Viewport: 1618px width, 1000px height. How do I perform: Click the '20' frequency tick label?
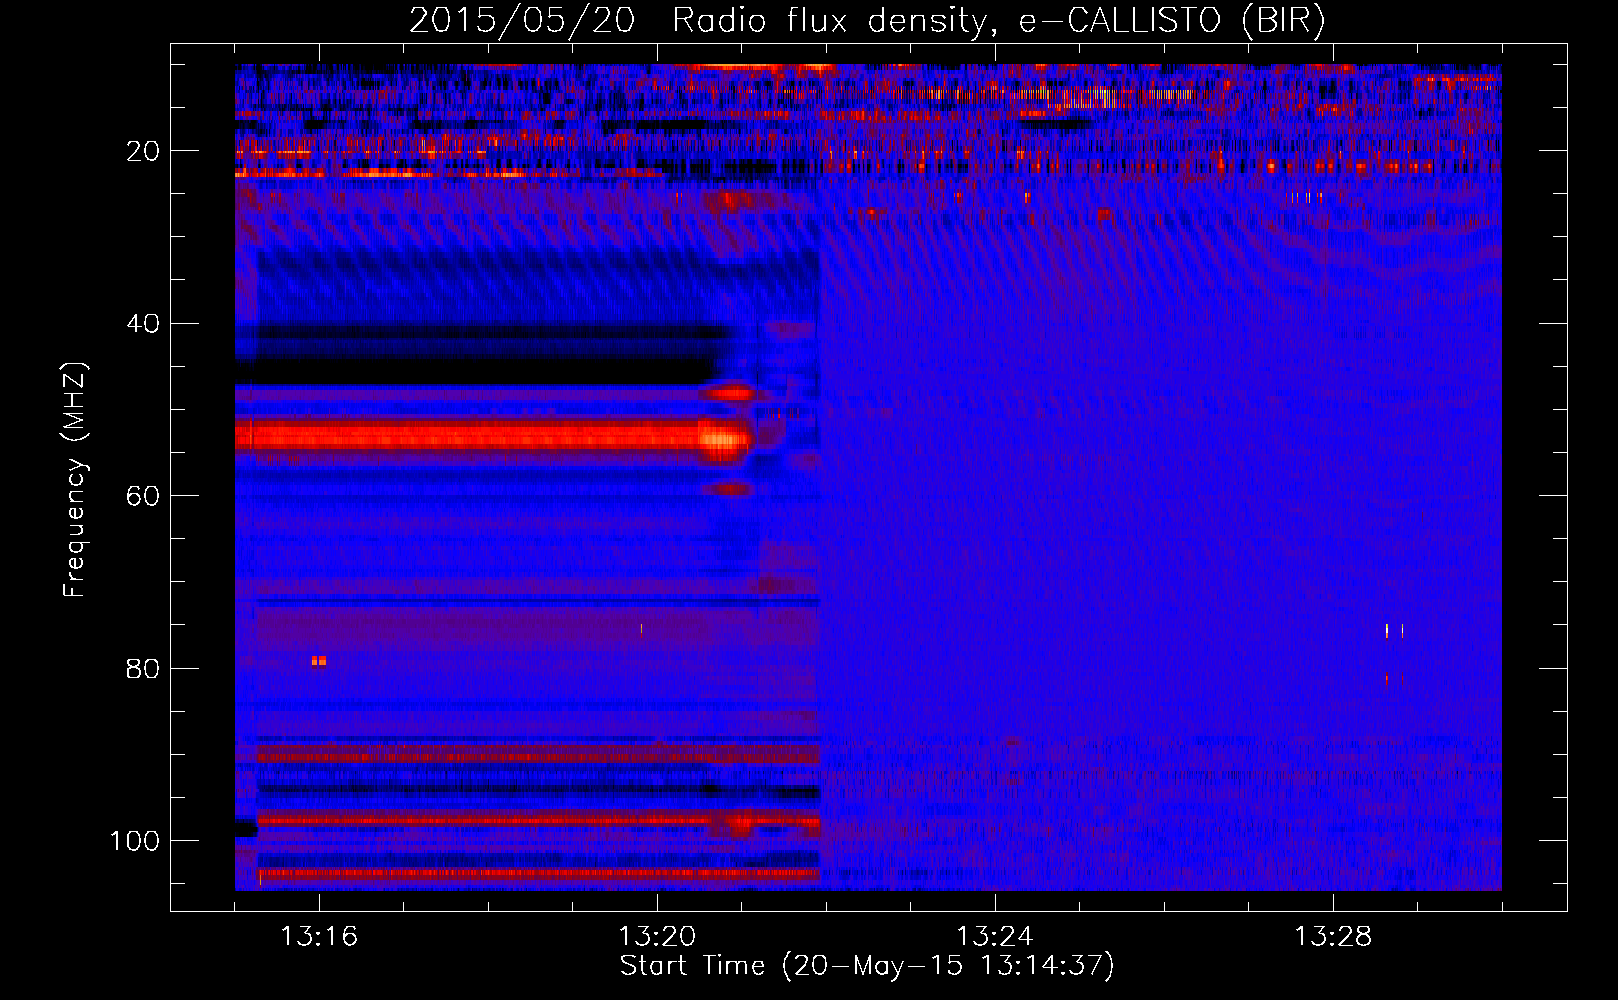coord(144,151)
